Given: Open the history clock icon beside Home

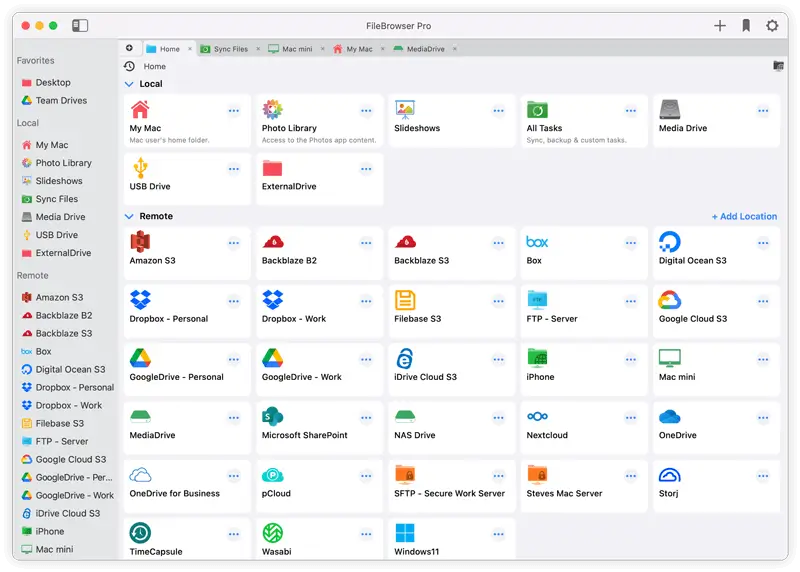Looking at the screenshot, I should pyautogui.click(x=130, y=66).
